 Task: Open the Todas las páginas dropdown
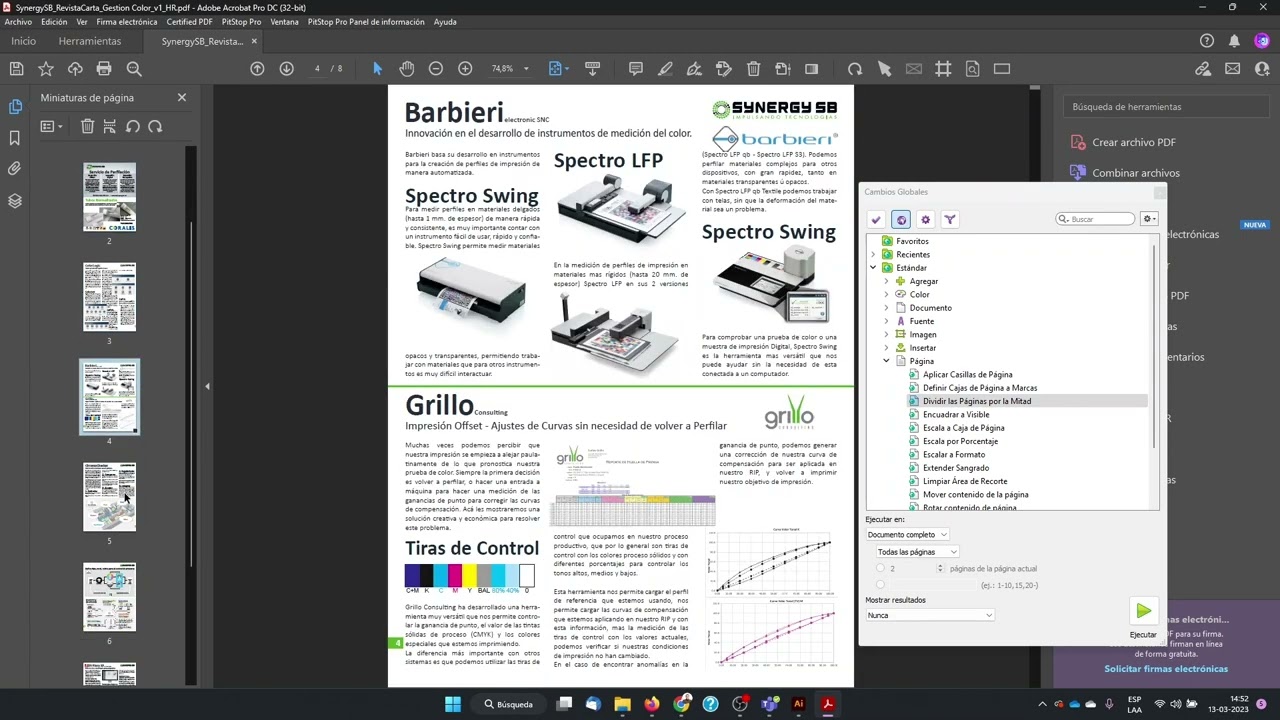tap(917, 552)
